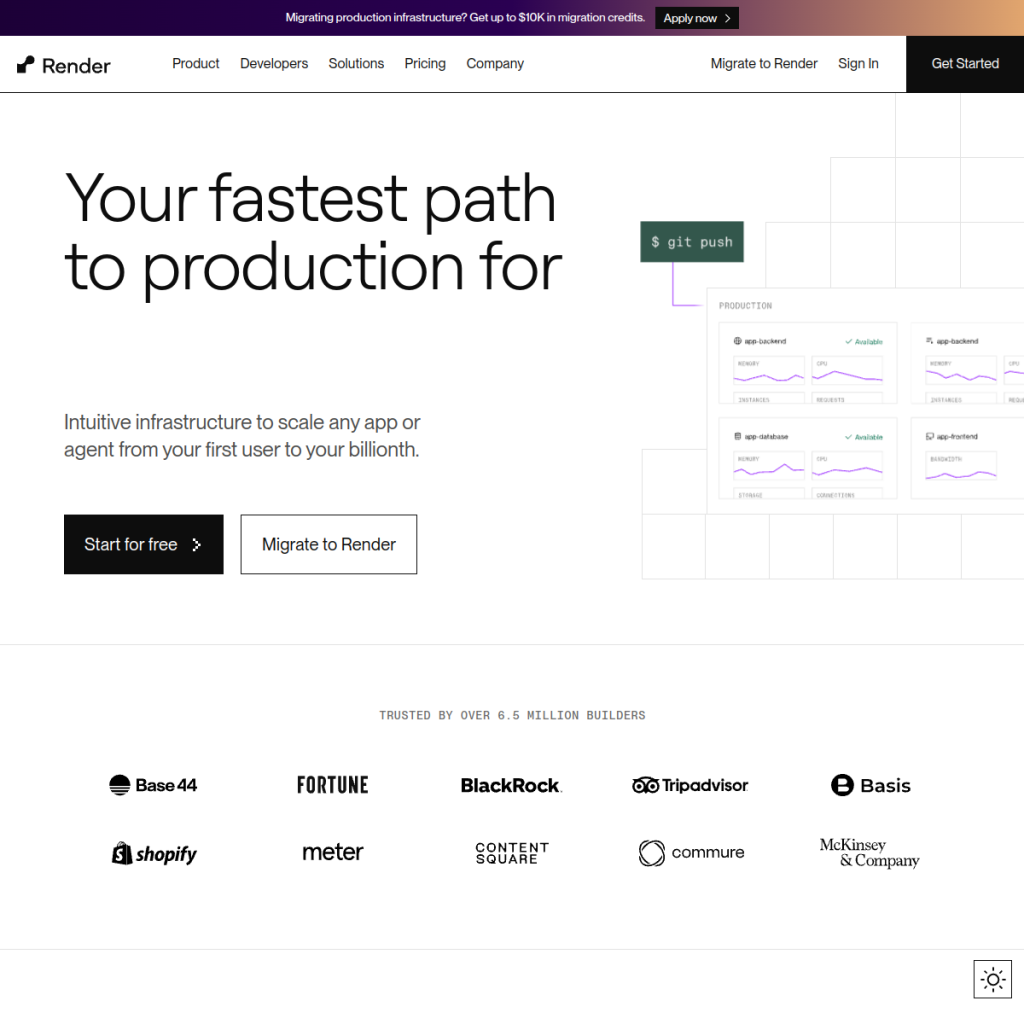Click the Get Started button
The height and width of the screenshot is (1024, 1024).
pos(965,64)
